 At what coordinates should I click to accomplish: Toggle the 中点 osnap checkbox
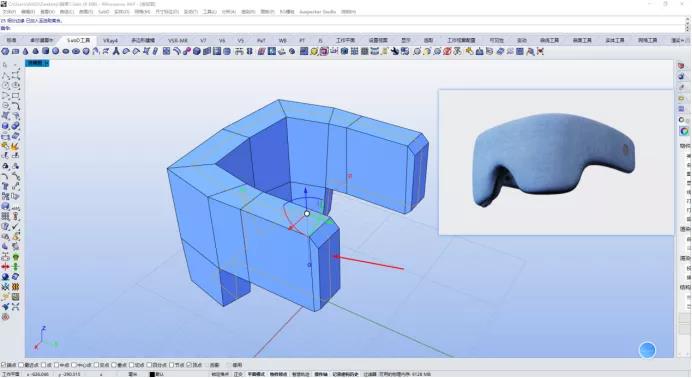point(56,365)
